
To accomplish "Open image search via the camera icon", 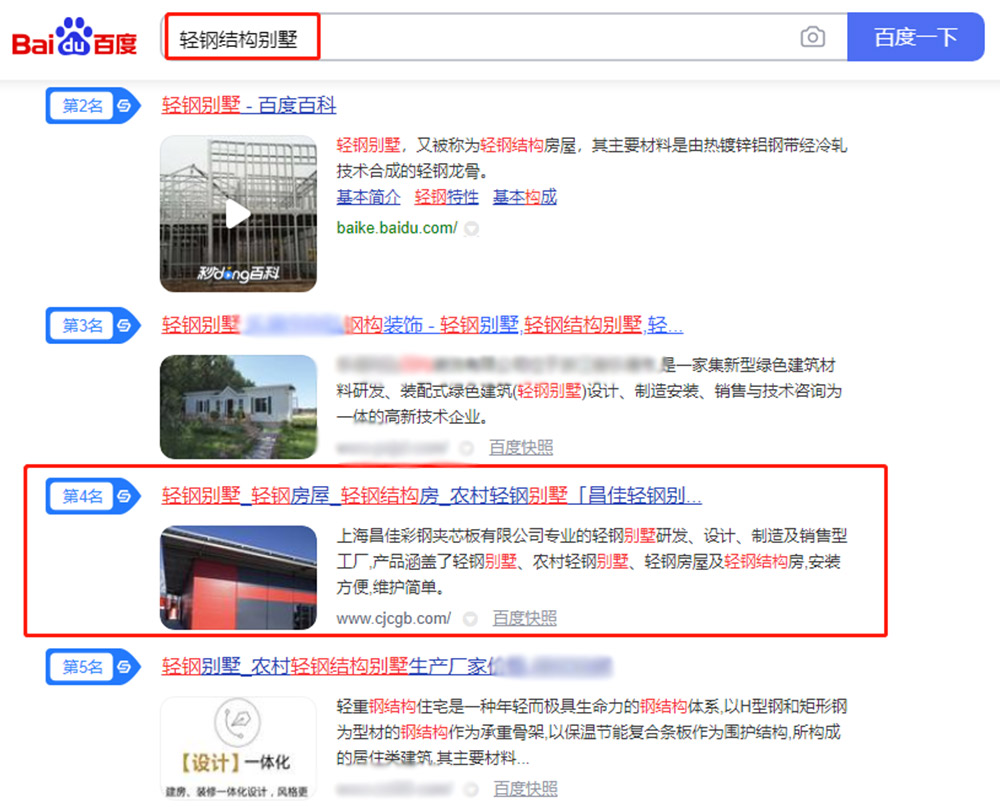I will click(x=813, y=36).
